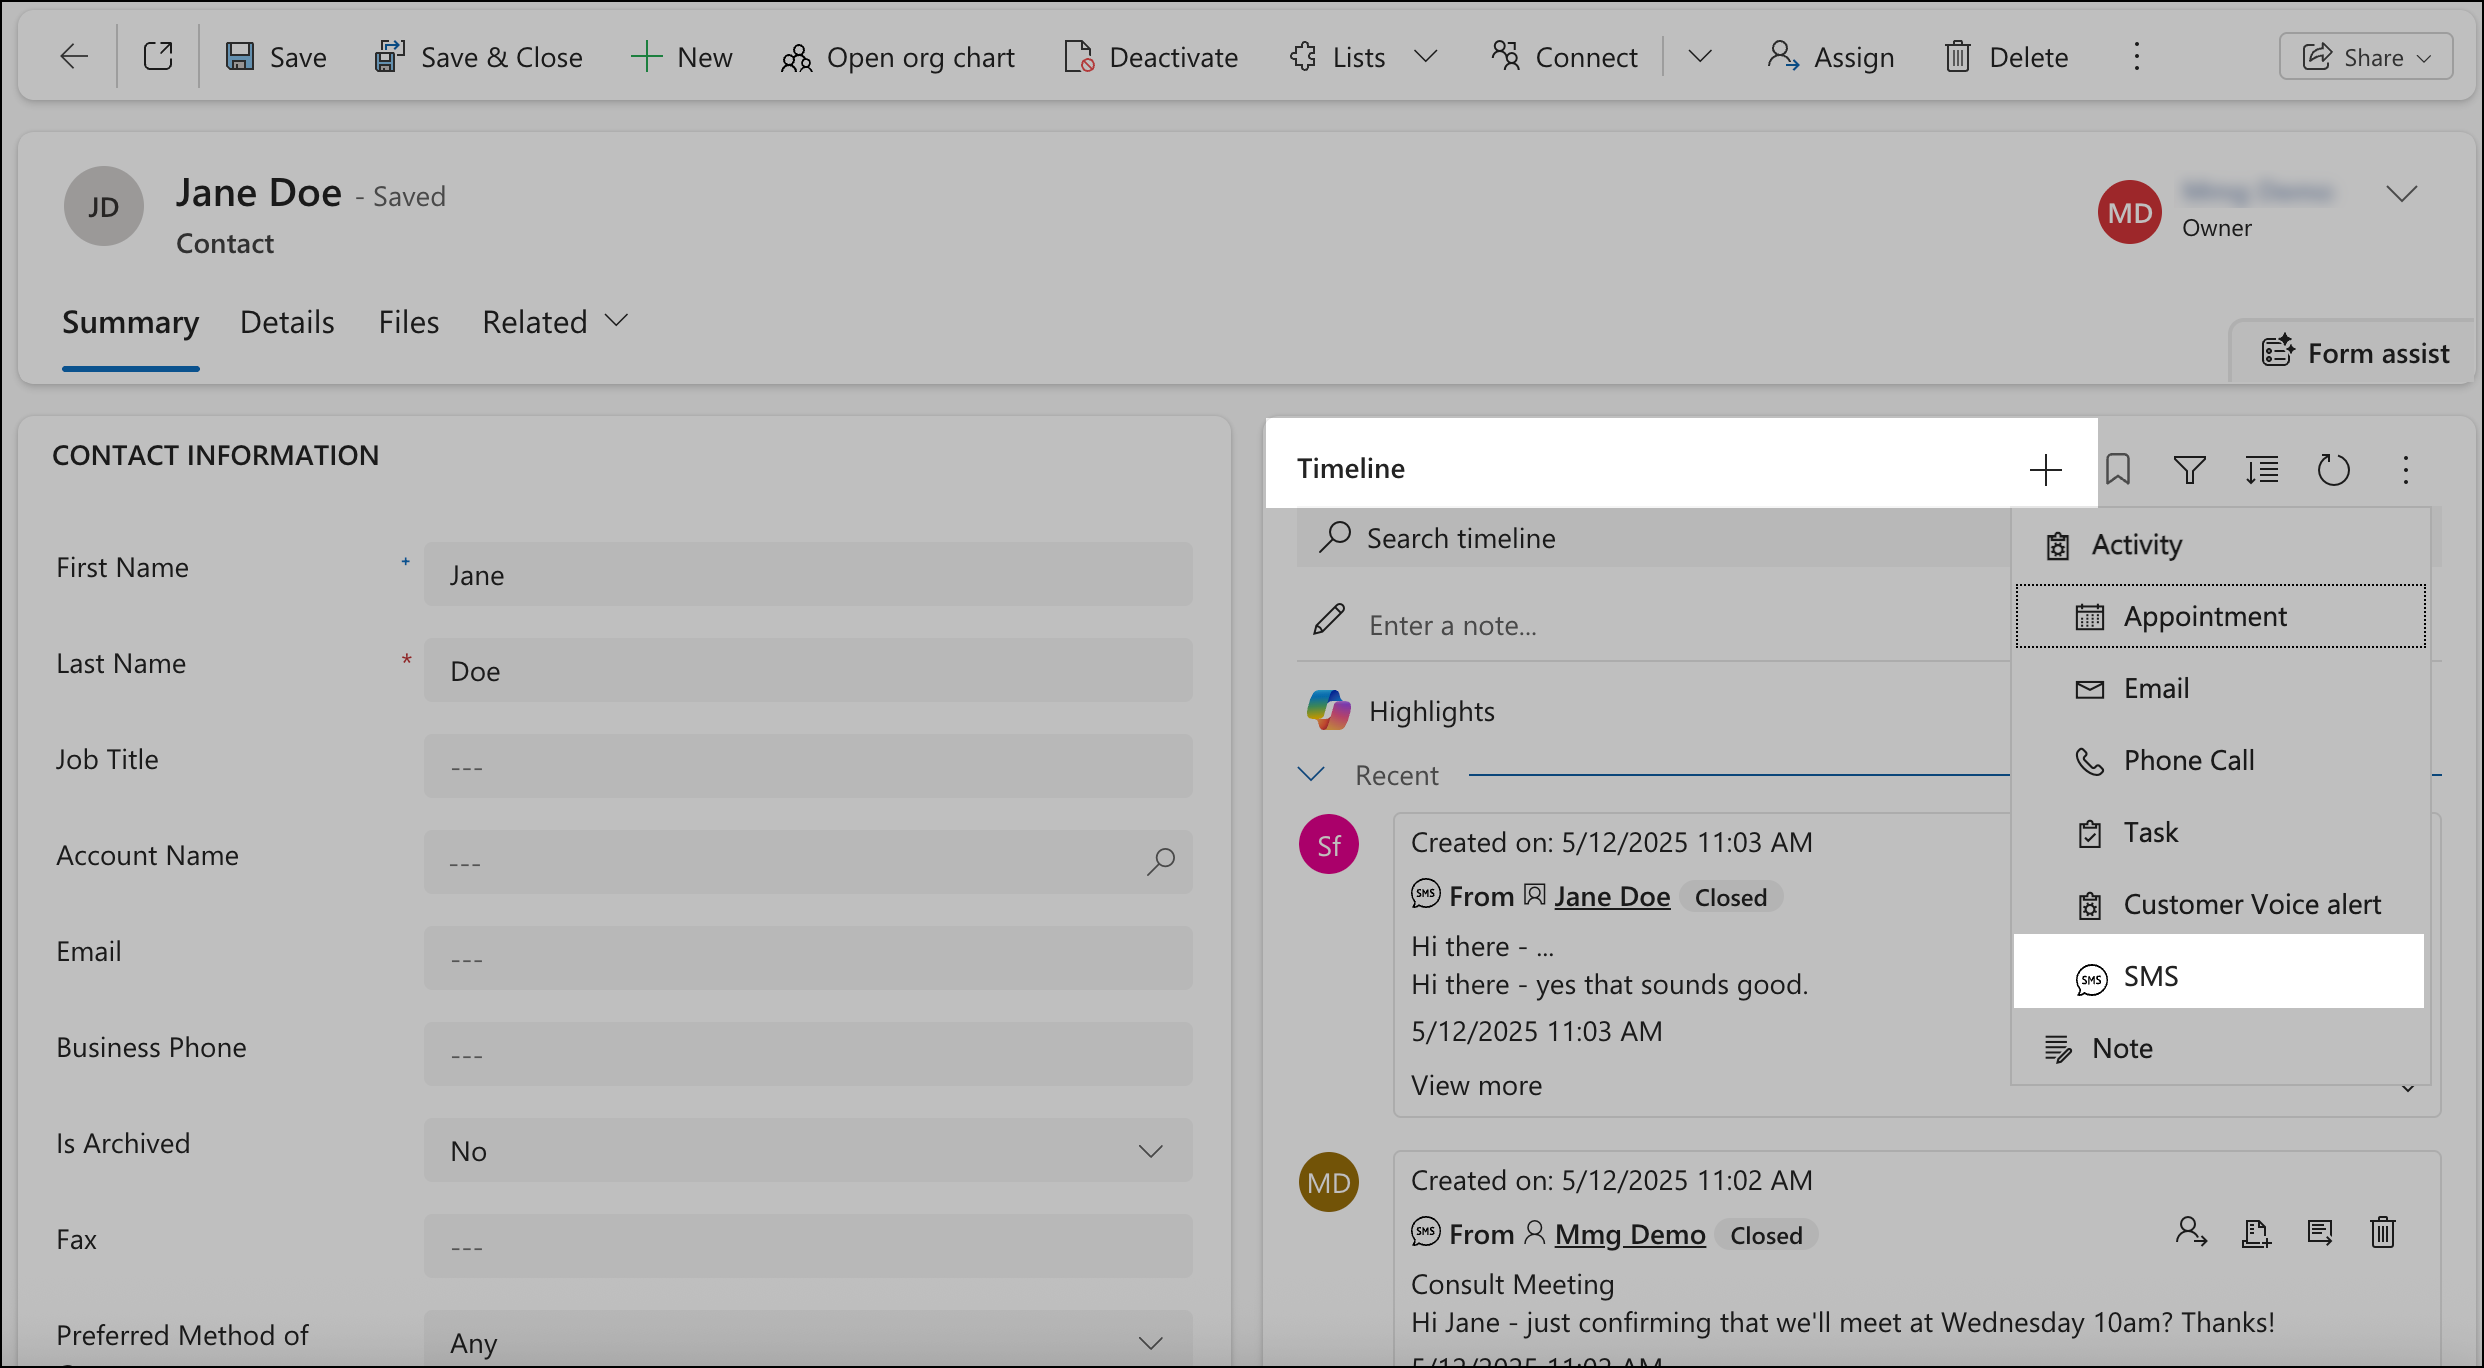Refresh the timeline
This screenshot has width=2484, height=1368.
pyautogui.click(x=2334, y=469)
